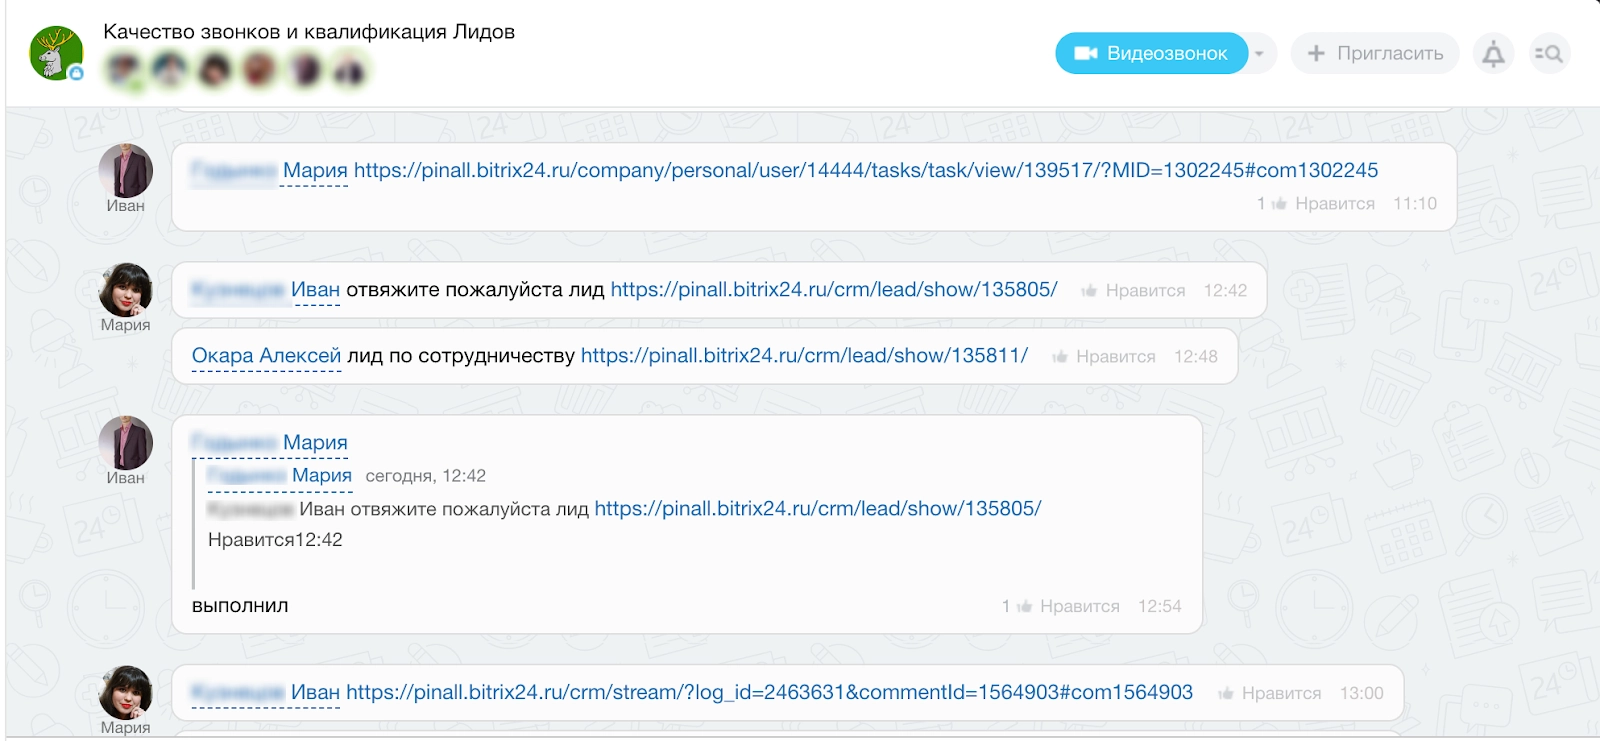Like the 13:00 message thumbs-up icon
The width and height of the screenshot is (1600, 741).
pos(1225,694)
